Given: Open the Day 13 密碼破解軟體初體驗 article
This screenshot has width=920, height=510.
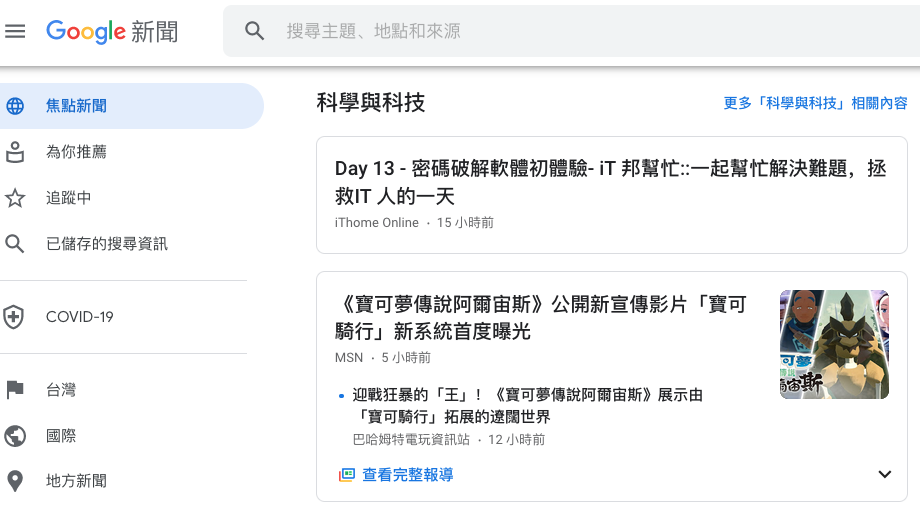Looking at the screenshot, I should (x=610, y=183).
